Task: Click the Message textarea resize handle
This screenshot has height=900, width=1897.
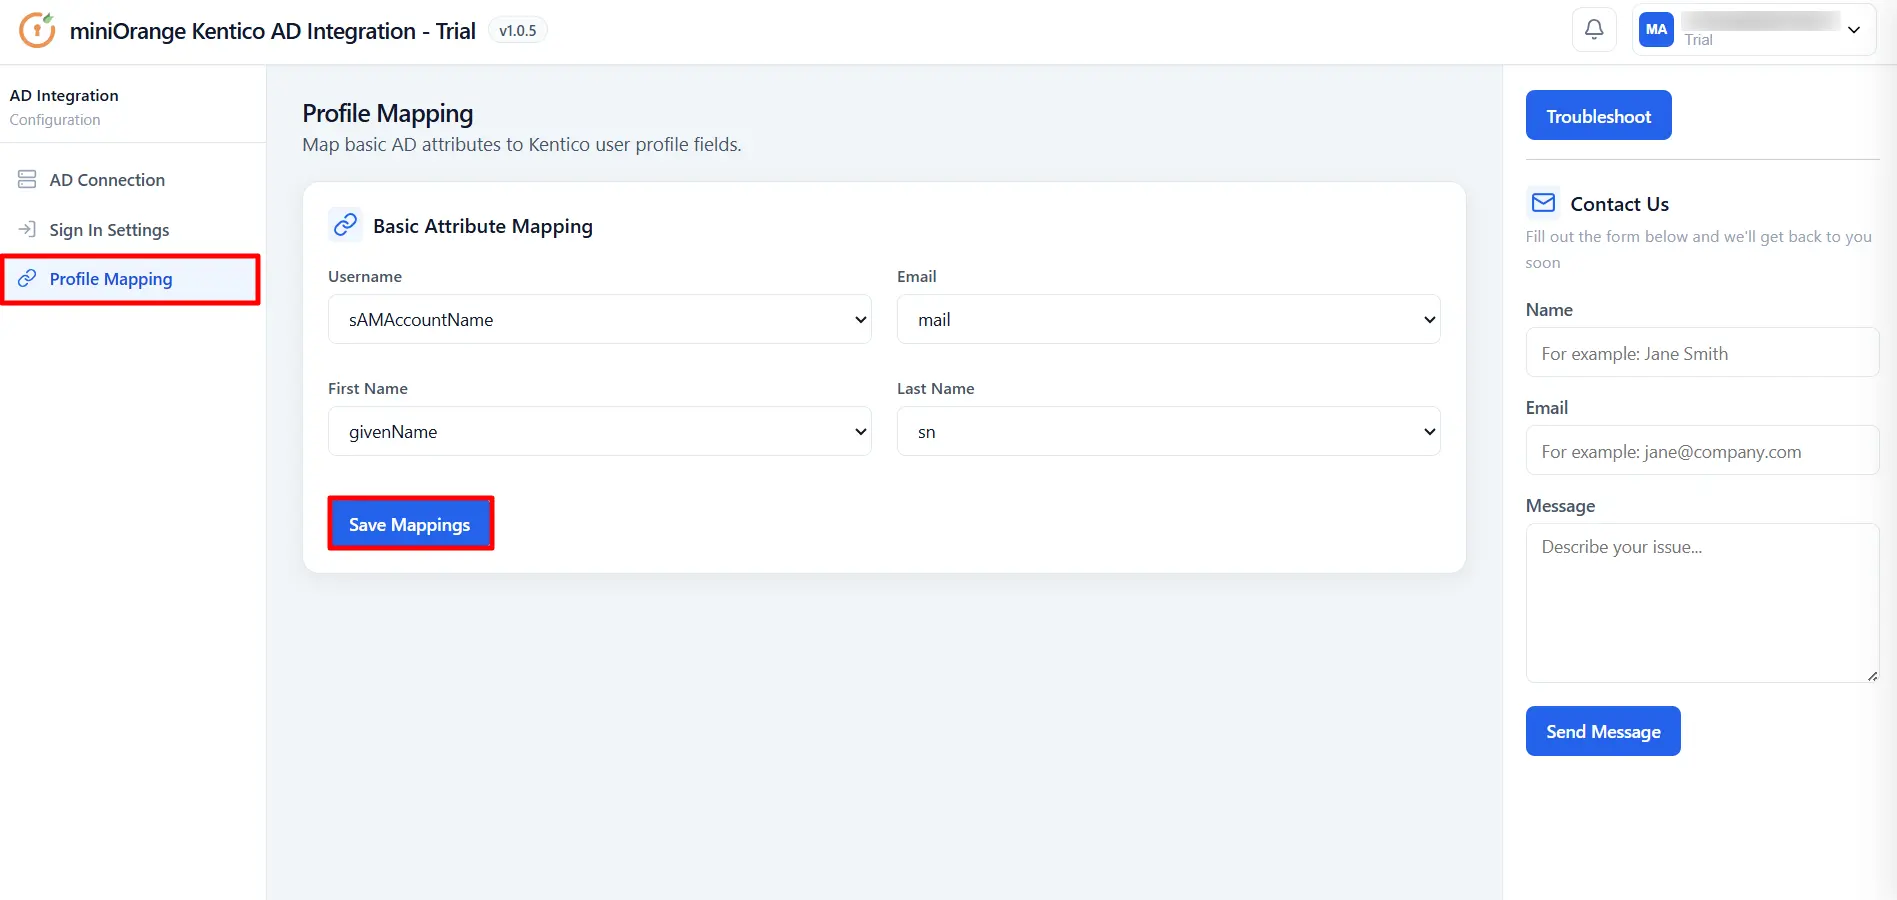Action: click(1872, 676)
